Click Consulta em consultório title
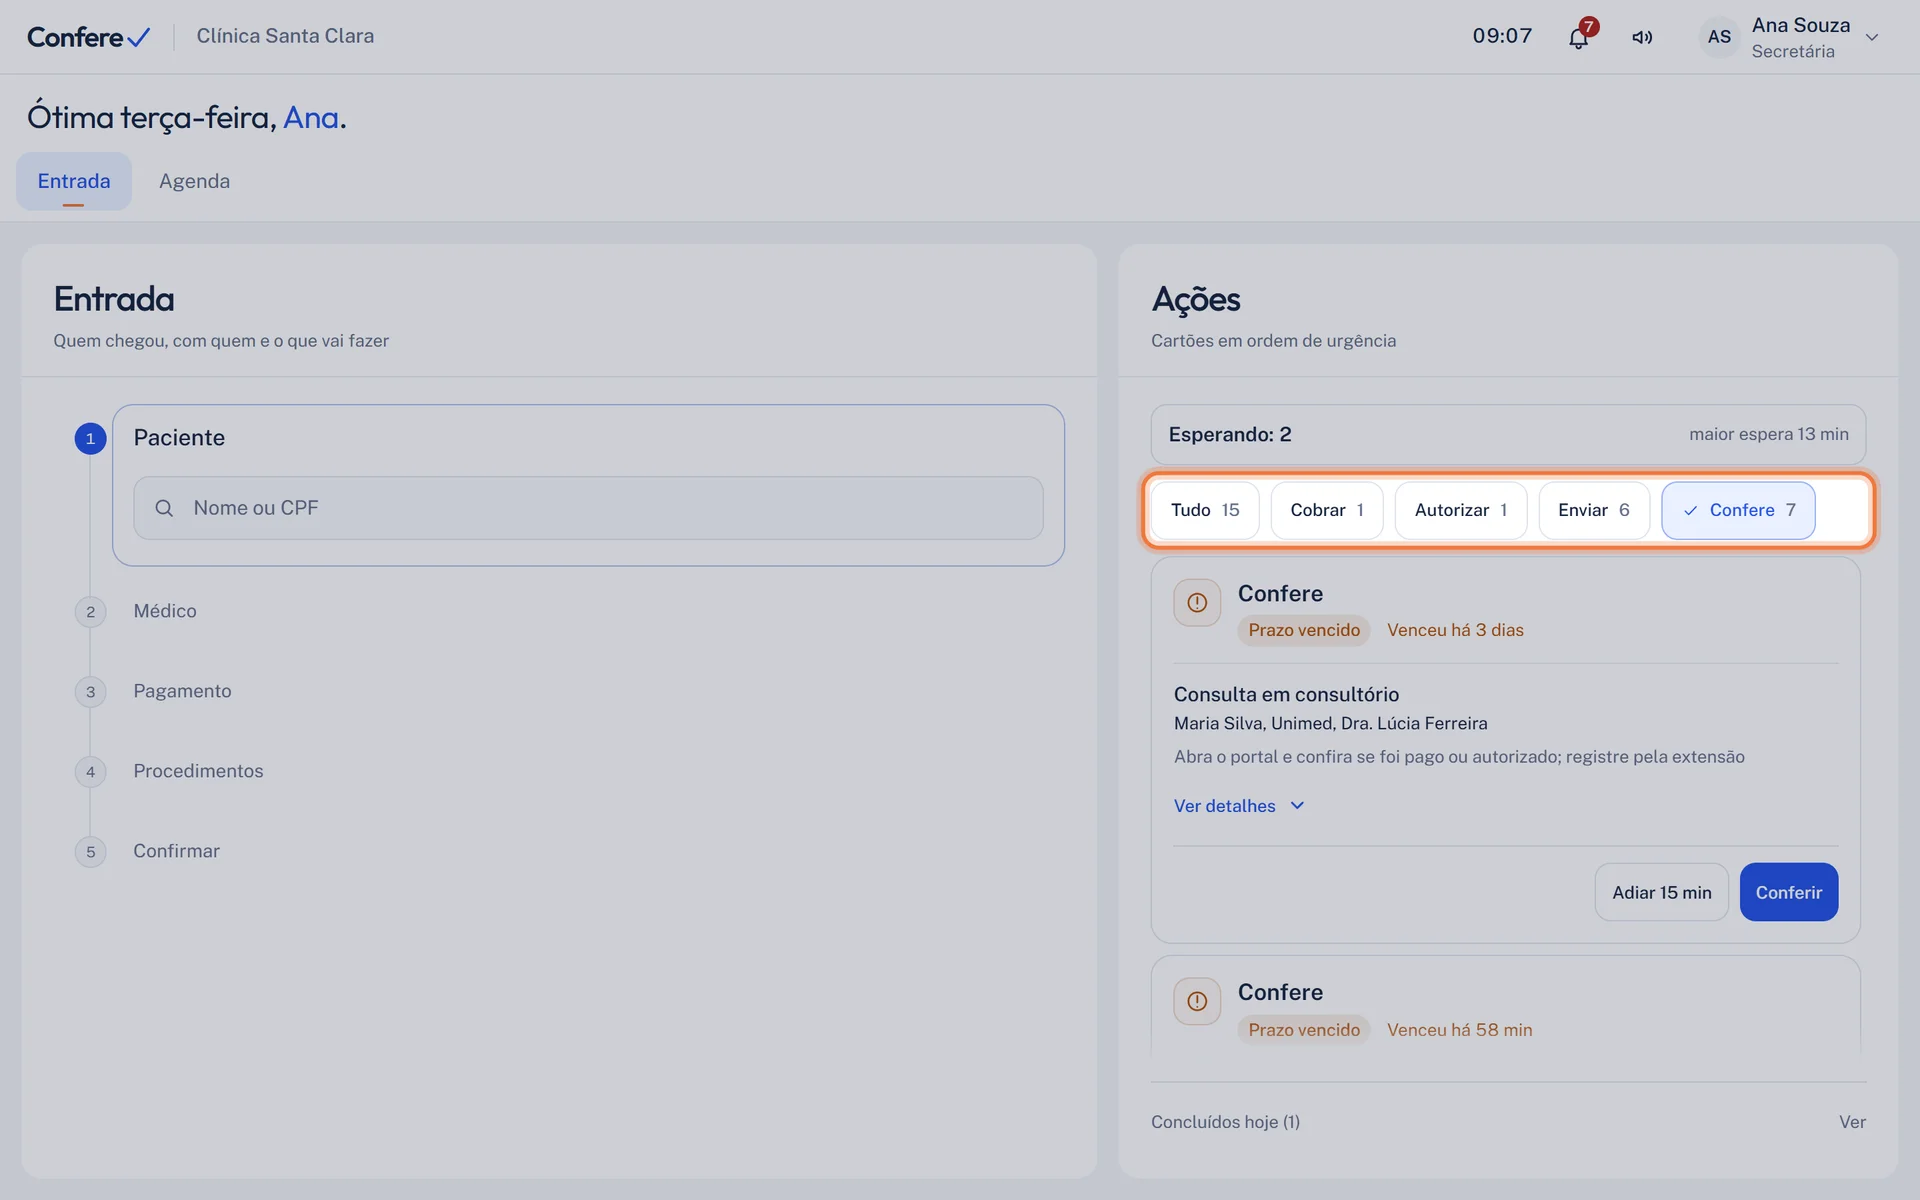Screen dimensions: 1920x1200 [x=1286, y=694]
